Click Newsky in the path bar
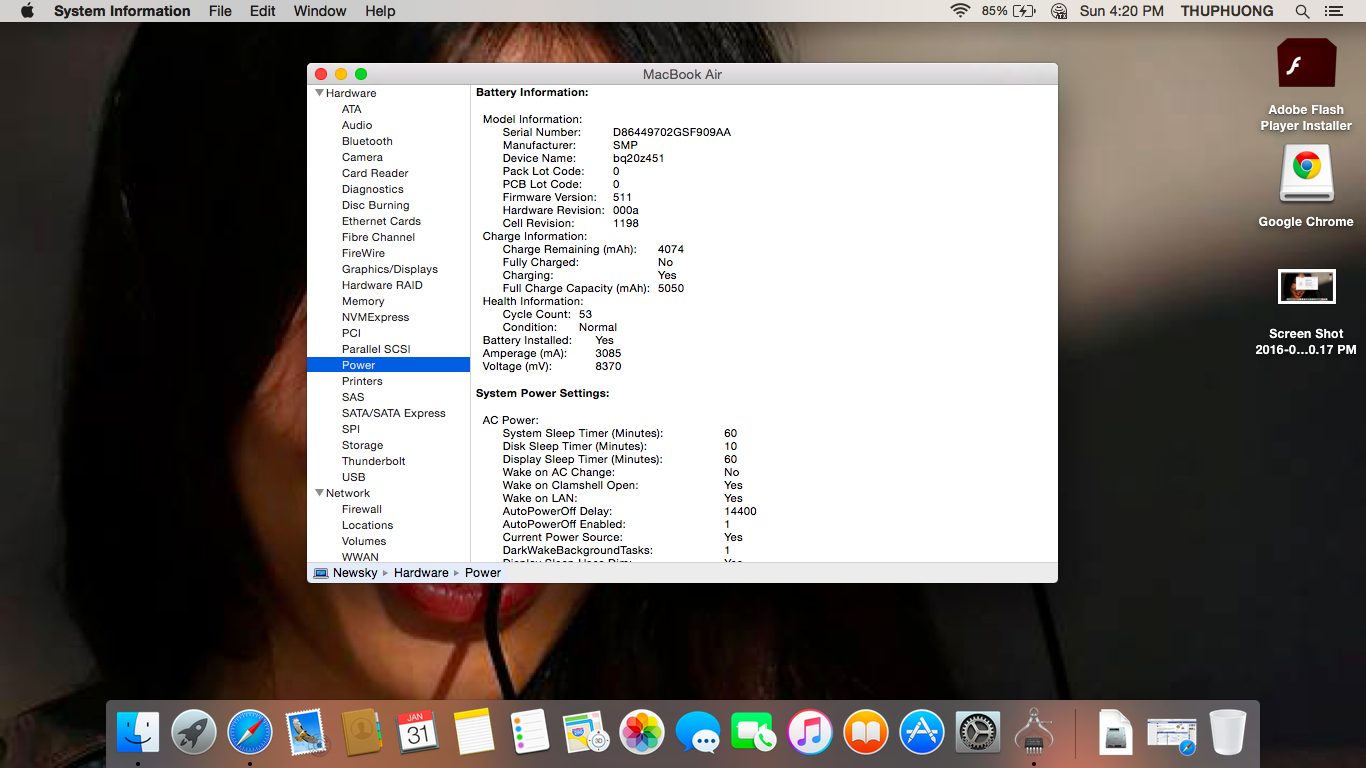 point(355,573)
